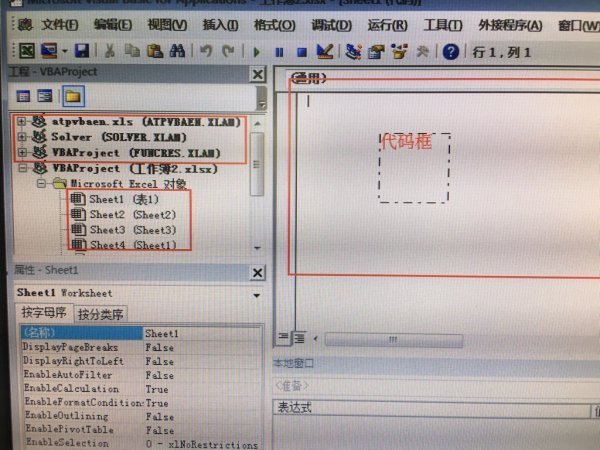Screen dimensions: 600x450
Task: Select EnablePivotTable property row
Action: [x=142, y=430]
